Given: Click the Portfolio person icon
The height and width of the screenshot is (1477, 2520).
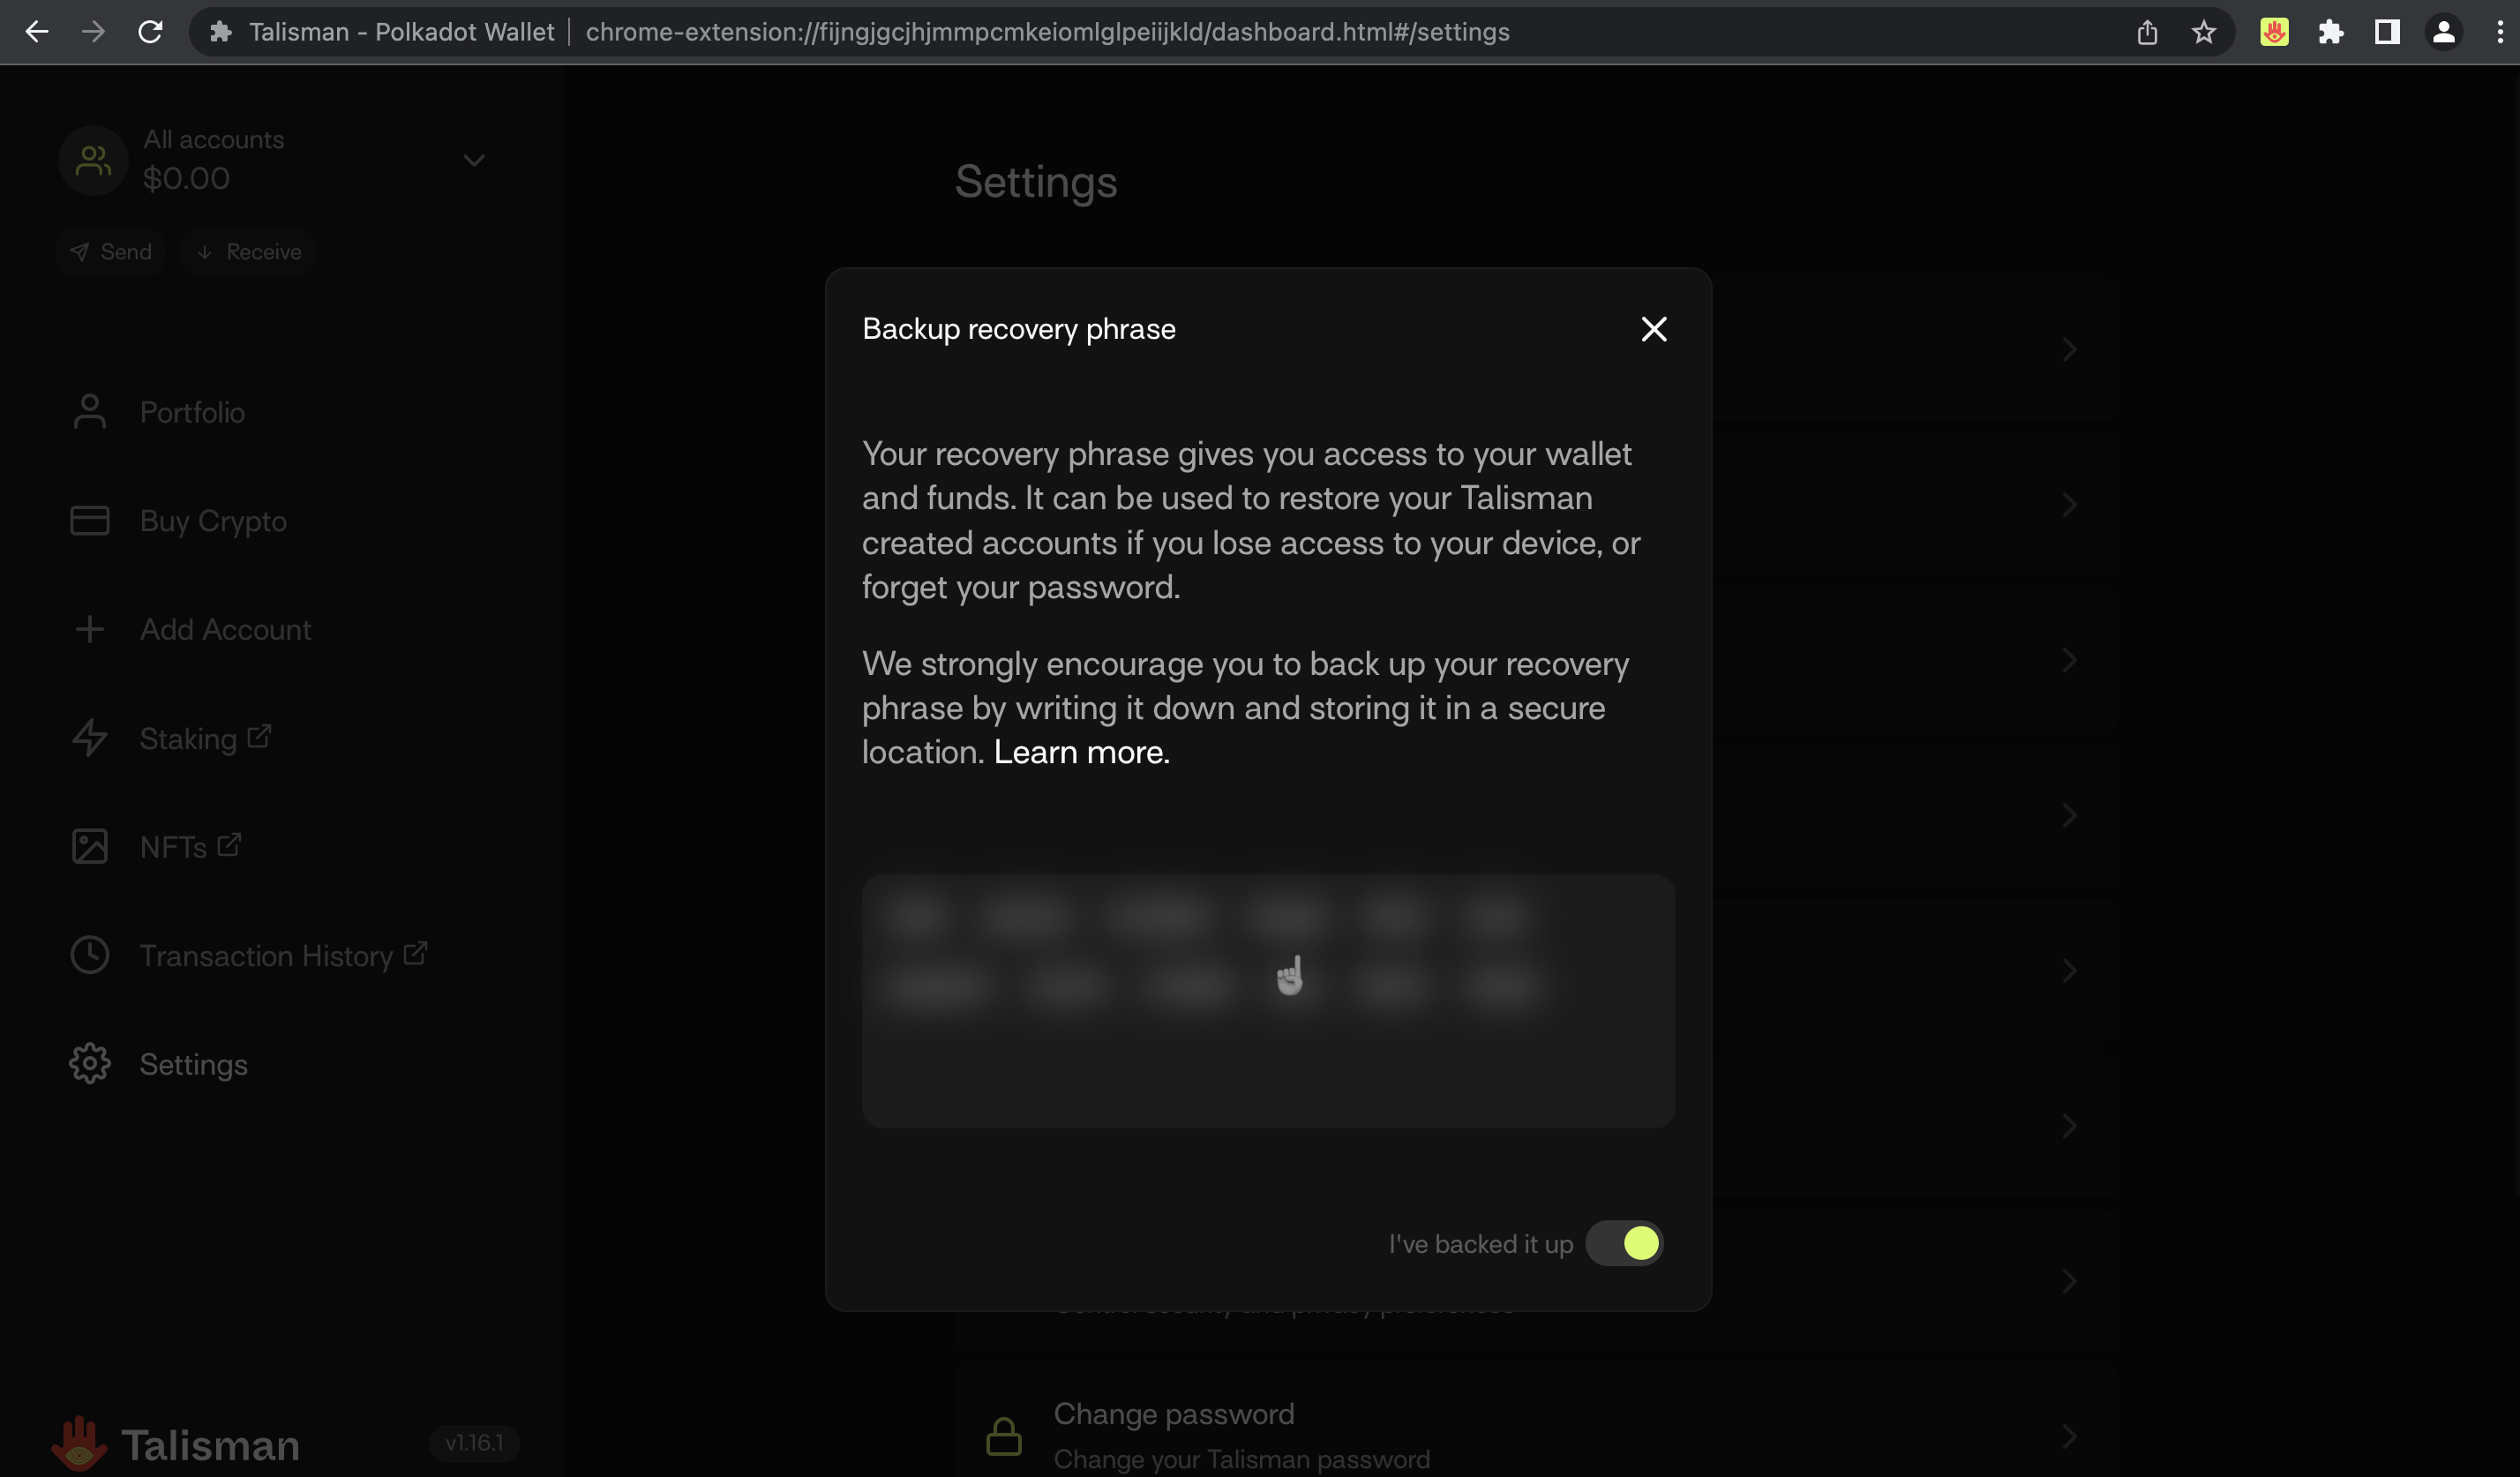Looking at the screenshot, I should [x=90, y=412].
